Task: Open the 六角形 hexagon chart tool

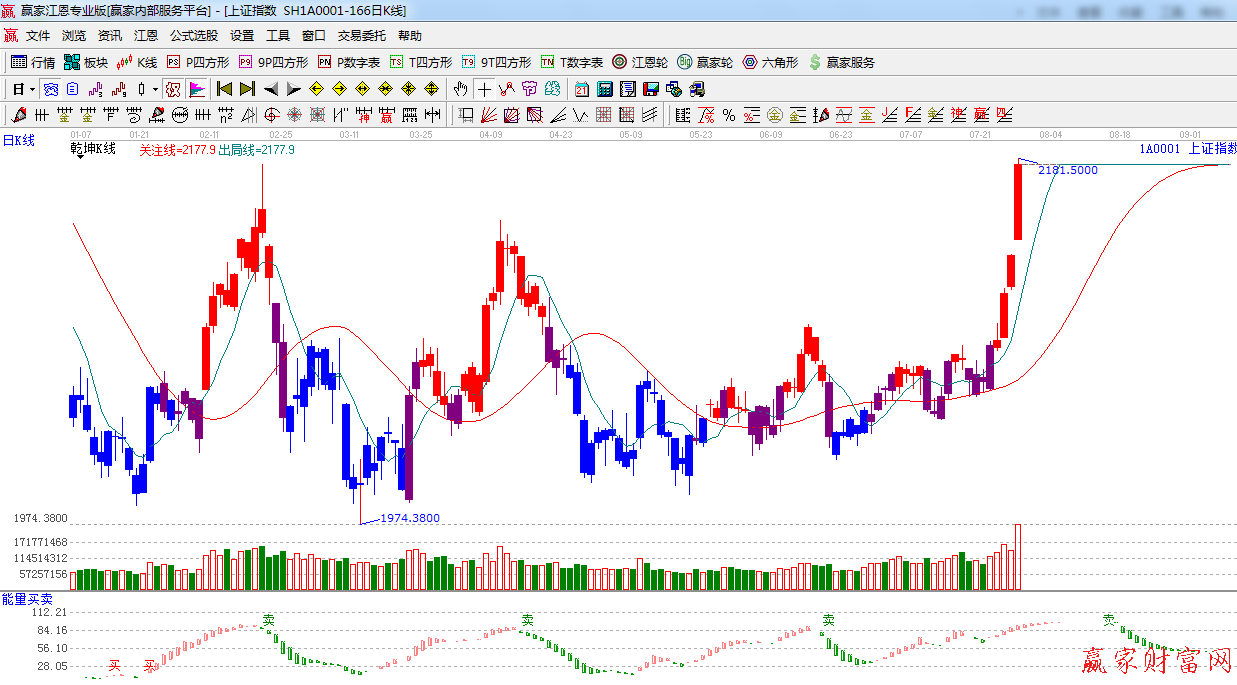Action: [770, 62]
